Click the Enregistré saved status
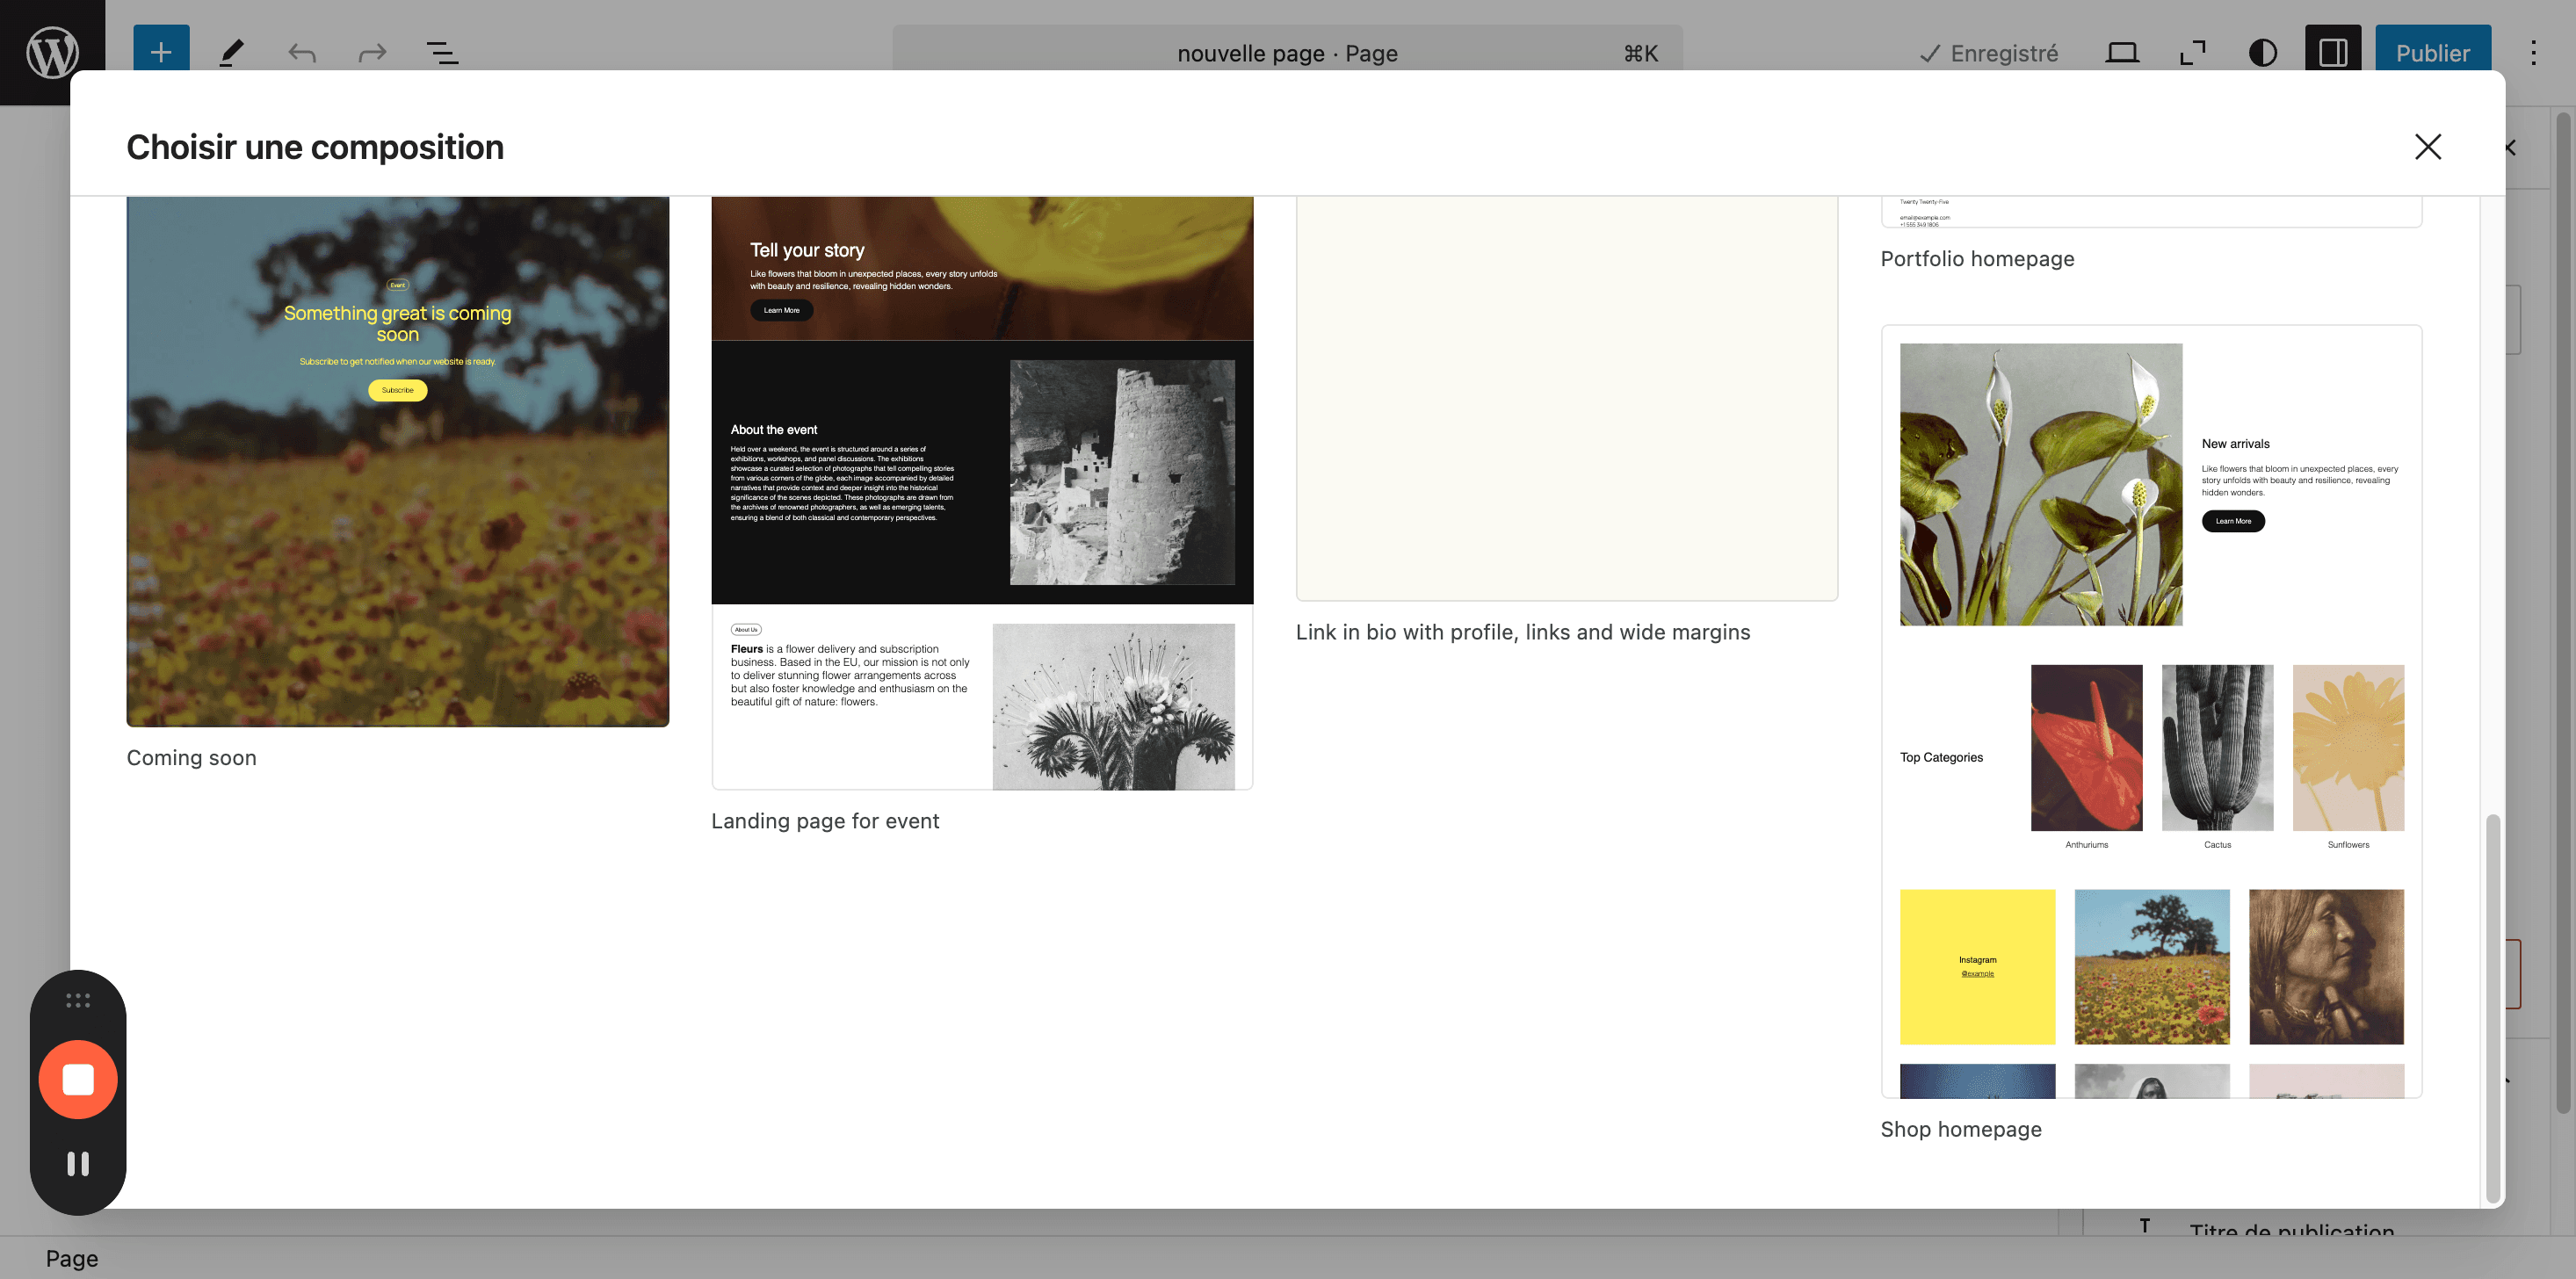 point(1987,53)
